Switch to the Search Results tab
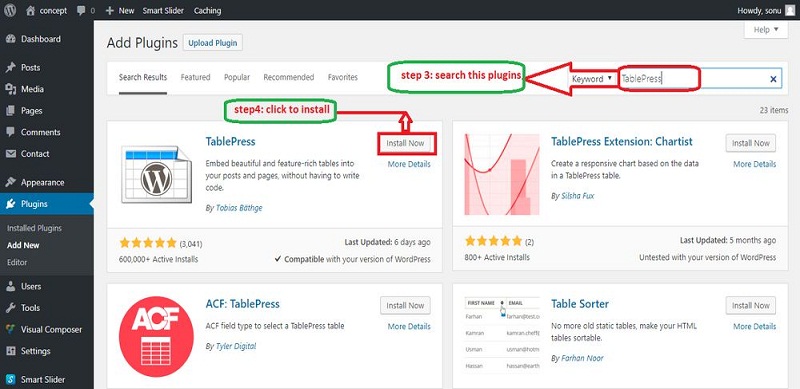 [x=143, y=77]
